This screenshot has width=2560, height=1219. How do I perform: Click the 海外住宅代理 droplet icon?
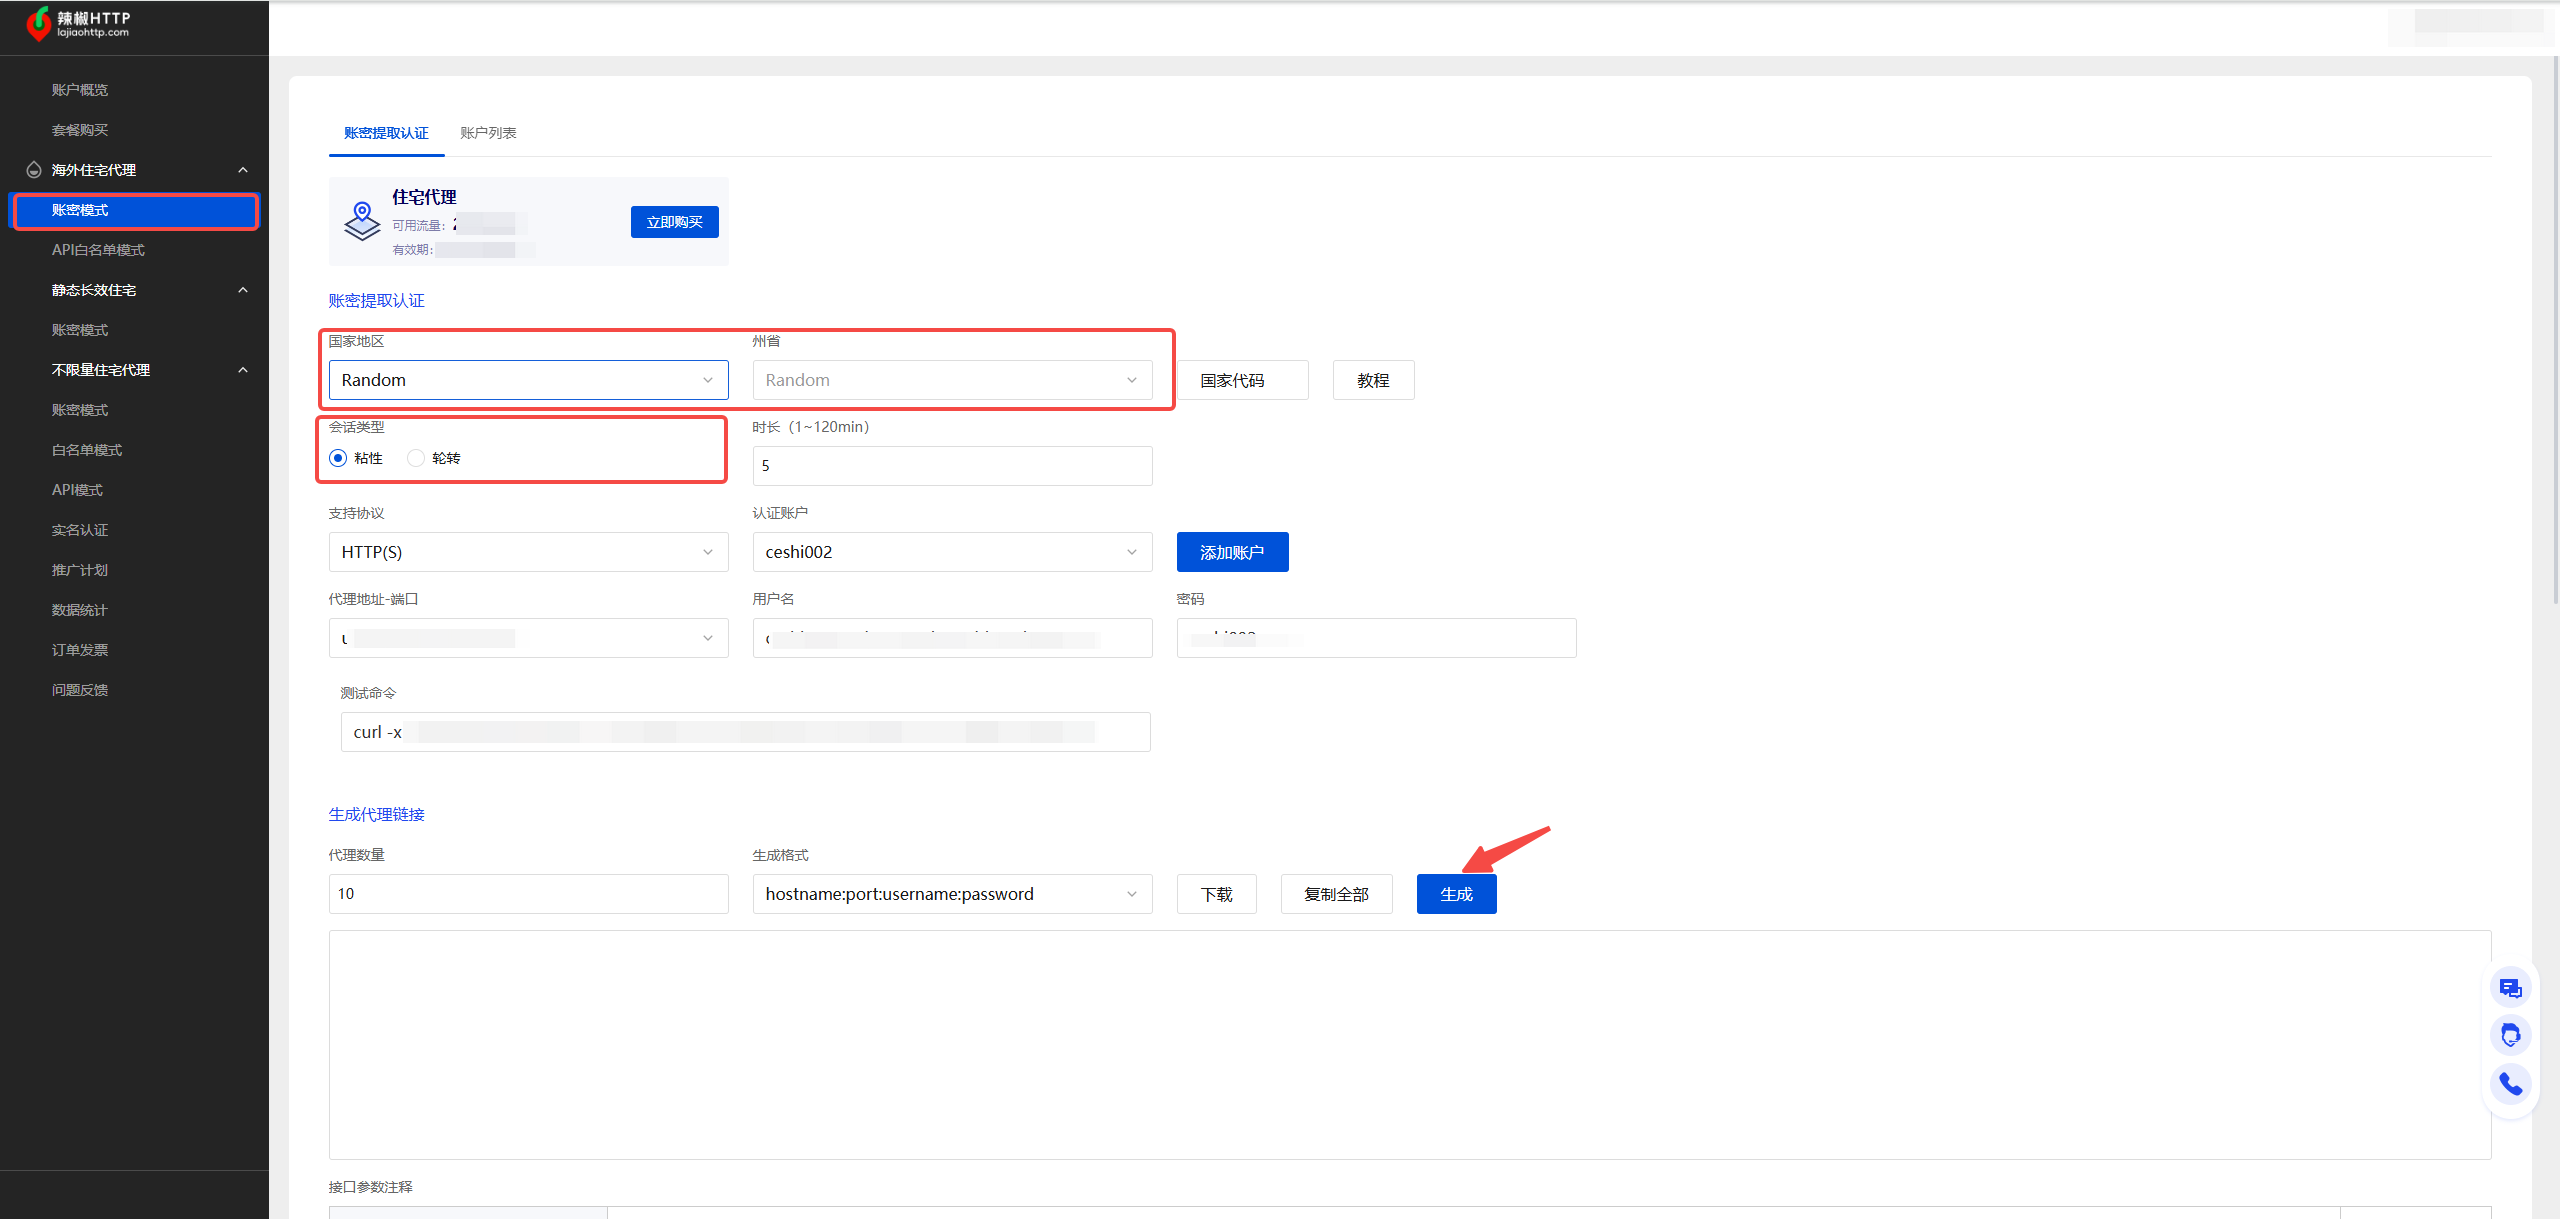(x=34, y=170)
